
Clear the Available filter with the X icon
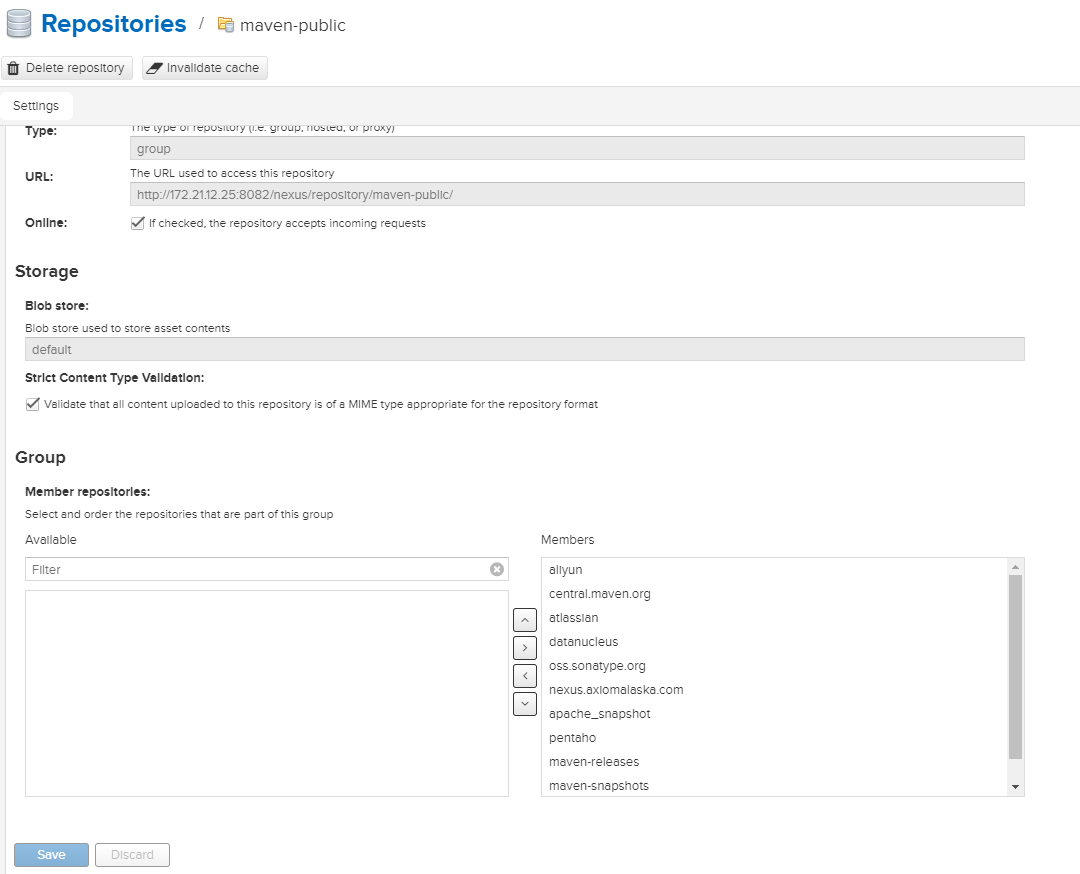tap(497, 569)
